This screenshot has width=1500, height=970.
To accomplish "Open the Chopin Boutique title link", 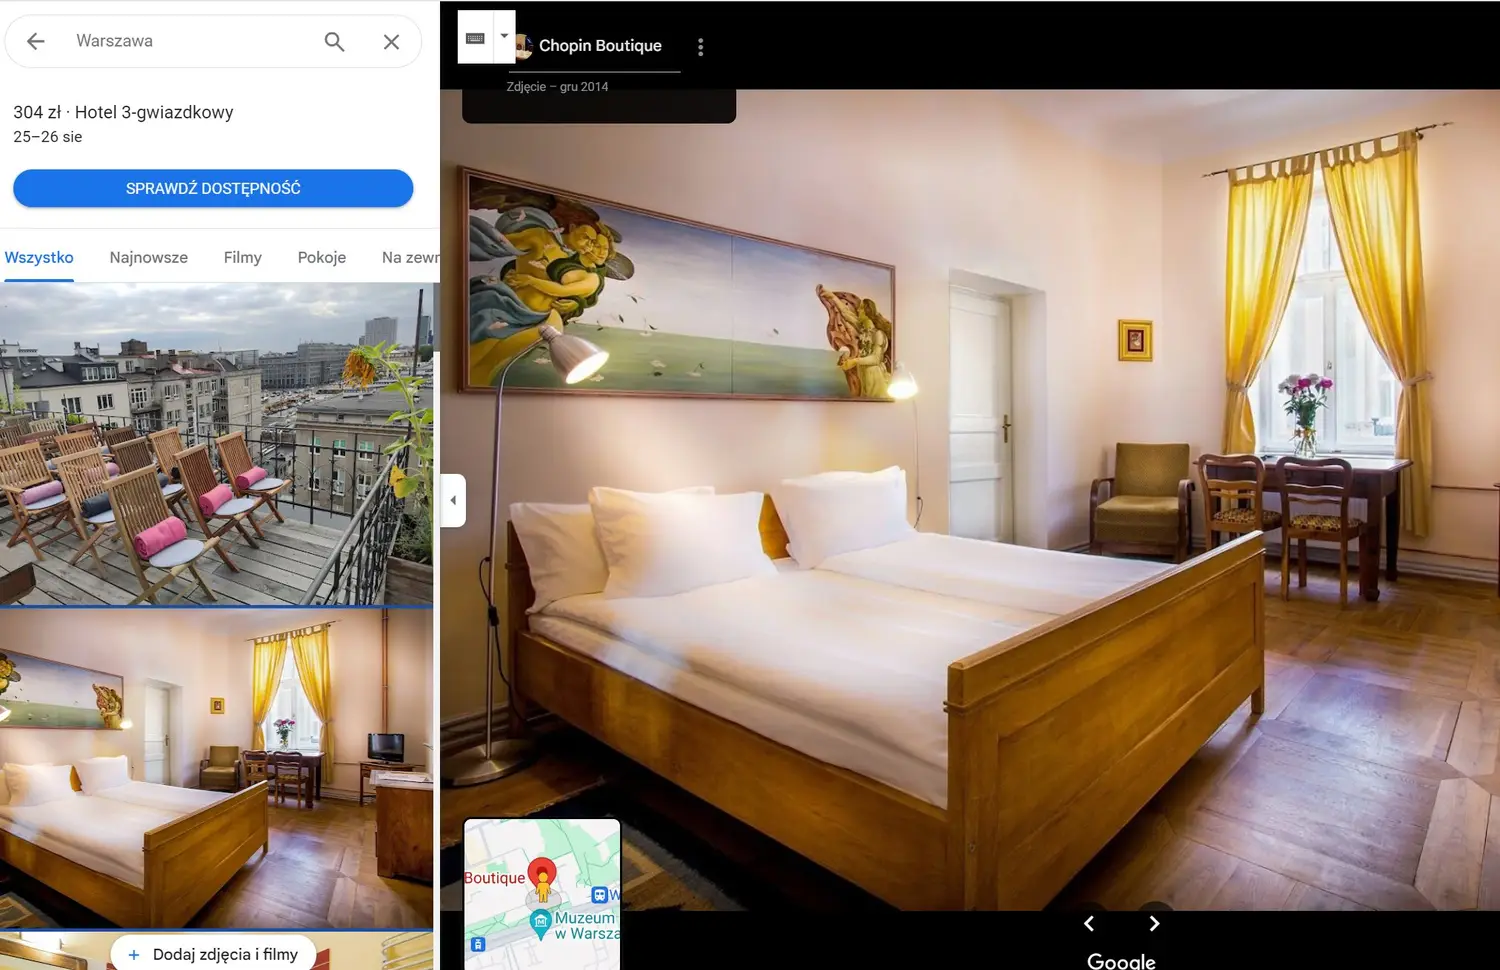I will point(599,46).
